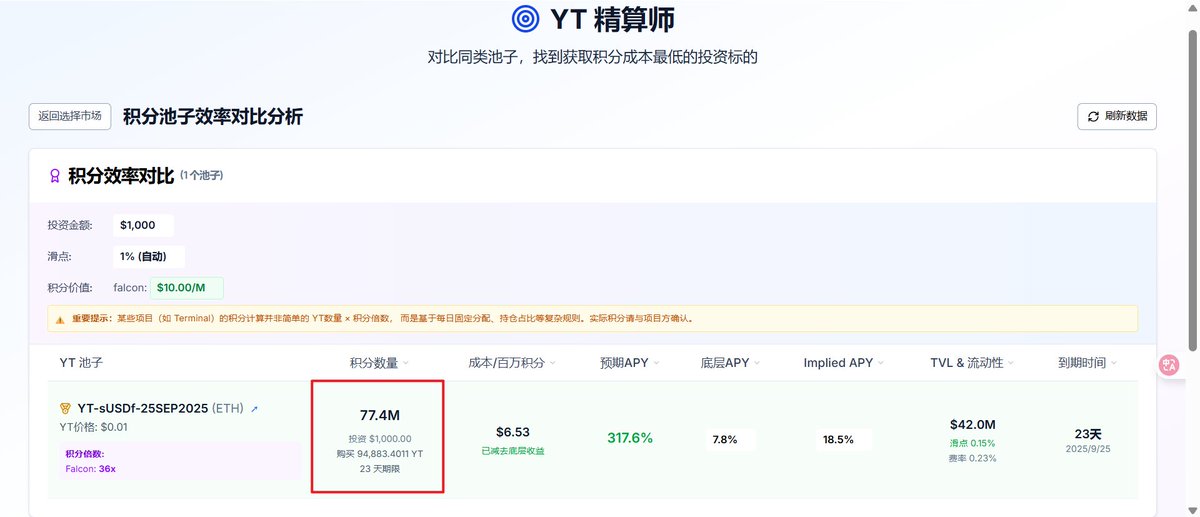Image resolution: width=1200 pixels, height=517 pixels.
Task: Sort by 成本/百万积分 column header
Action: click(512, 363)
